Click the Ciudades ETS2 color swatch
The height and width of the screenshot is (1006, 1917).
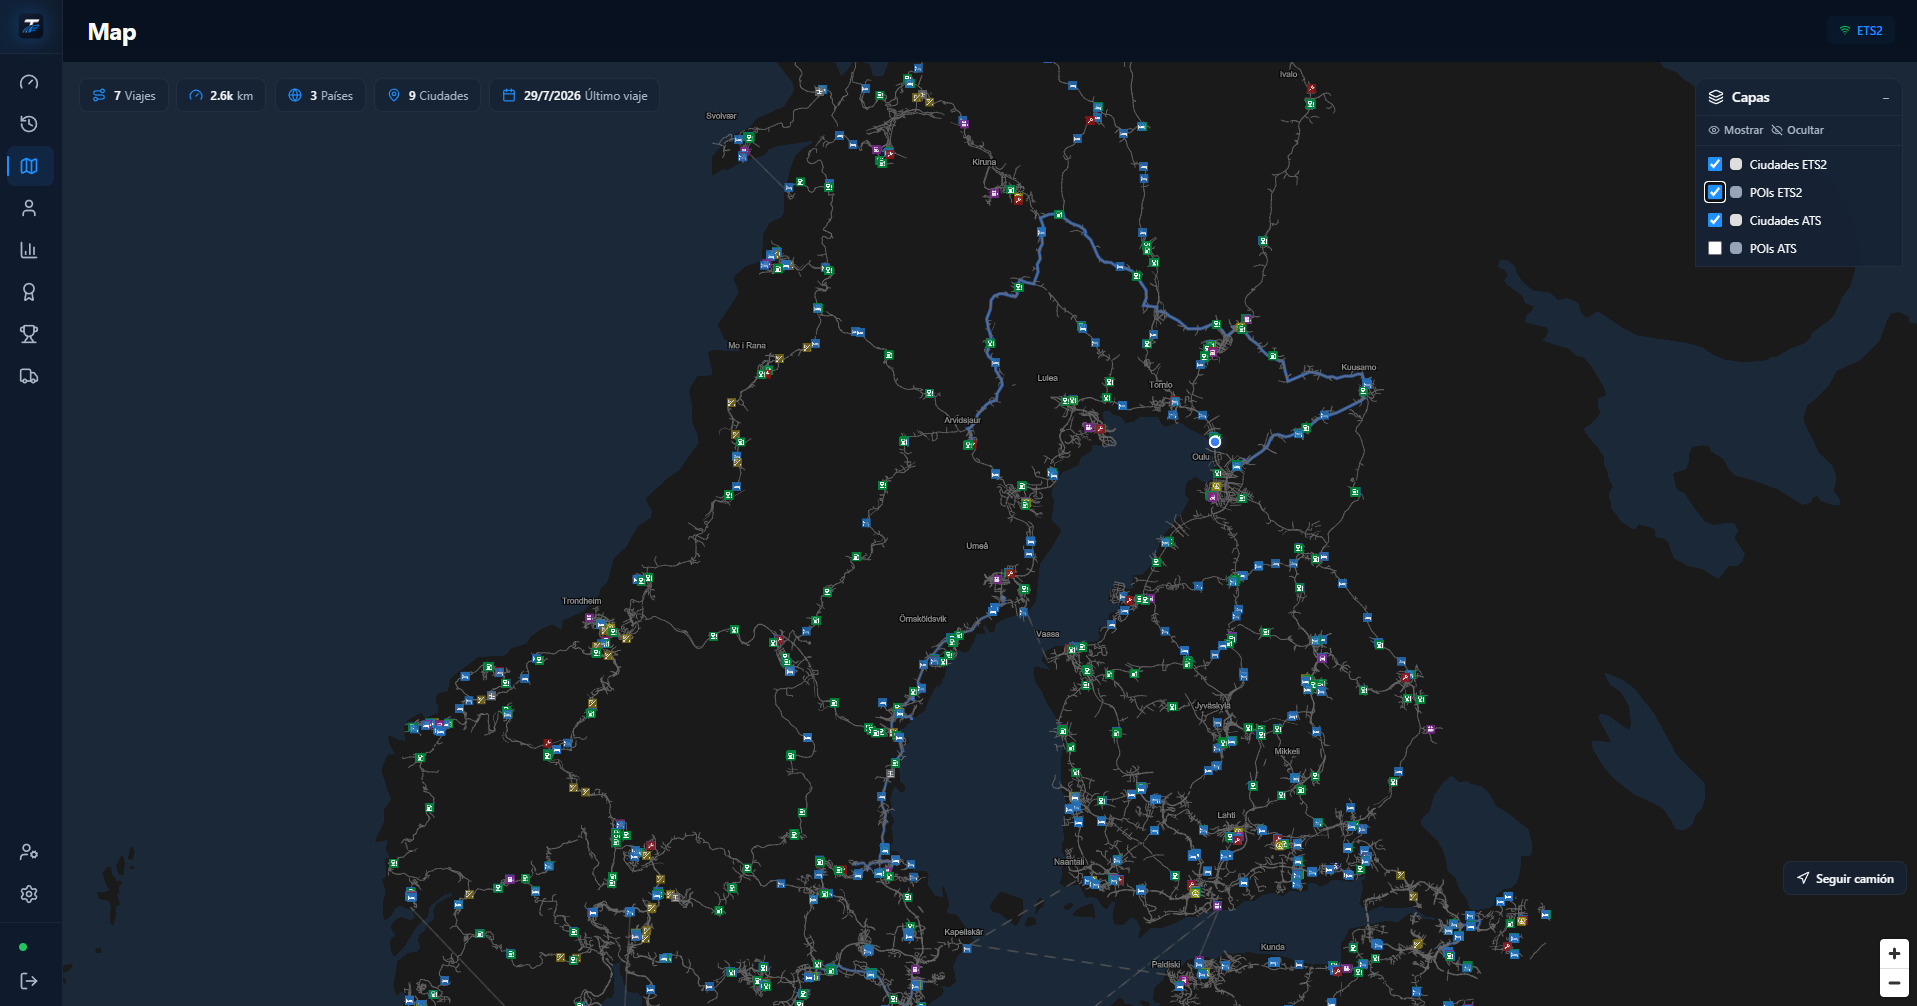point(1736,164)
